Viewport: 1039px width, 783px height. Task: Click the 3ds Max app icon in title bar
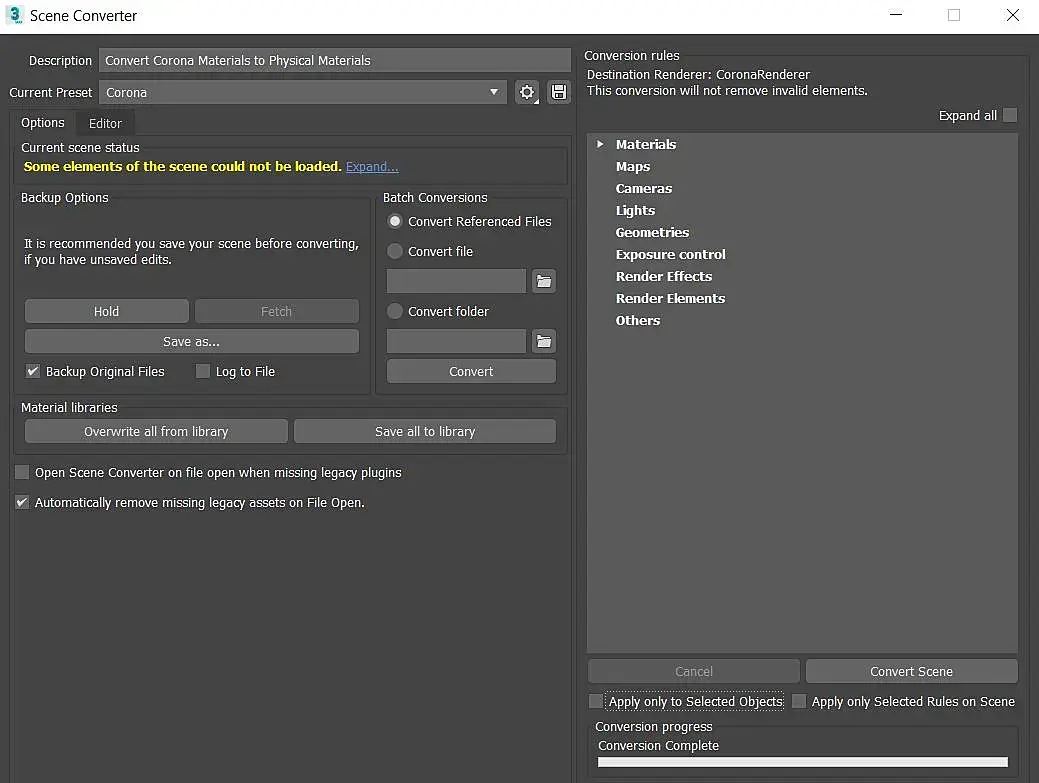tap(14, 15)
